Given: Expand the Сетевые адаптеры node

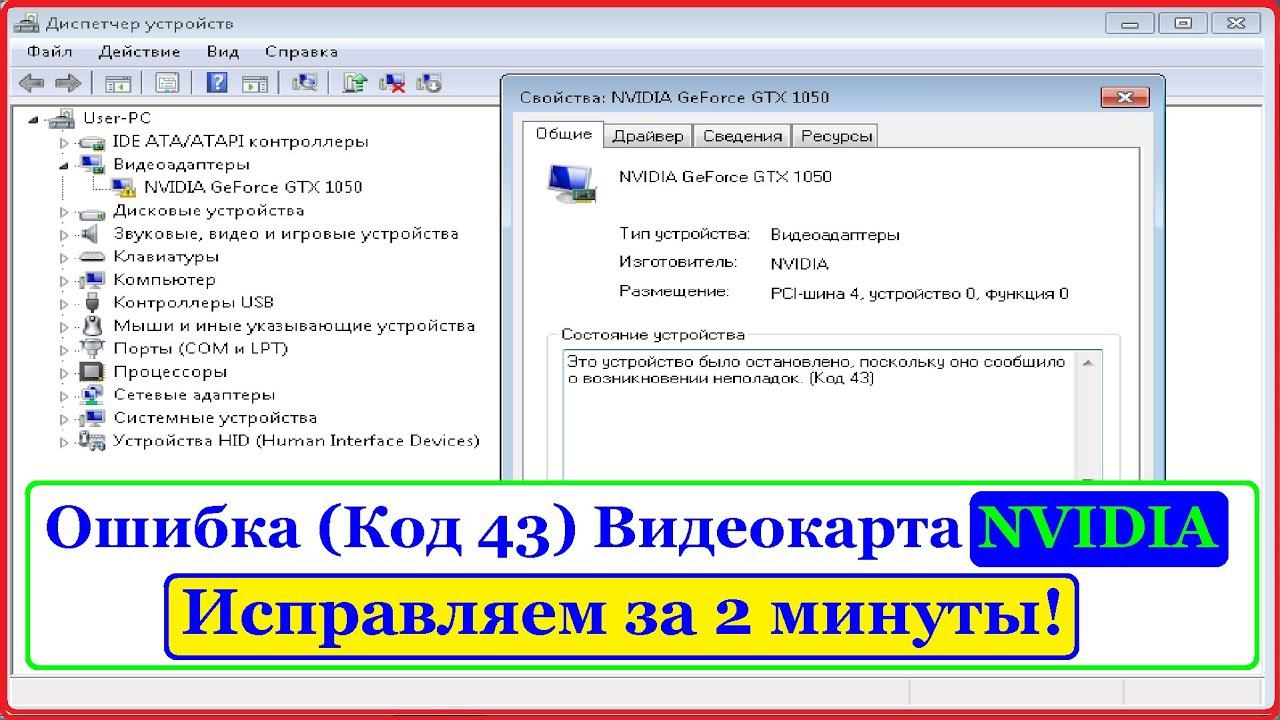Looking at the screenshot, I should tap(65, 395).
